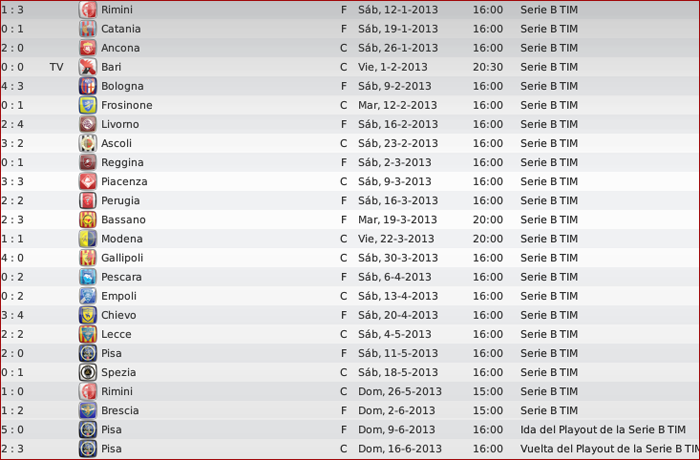Click the Bologna club badge icon
The width and height of the screenshot is (700, 460).
pos(88,86)
